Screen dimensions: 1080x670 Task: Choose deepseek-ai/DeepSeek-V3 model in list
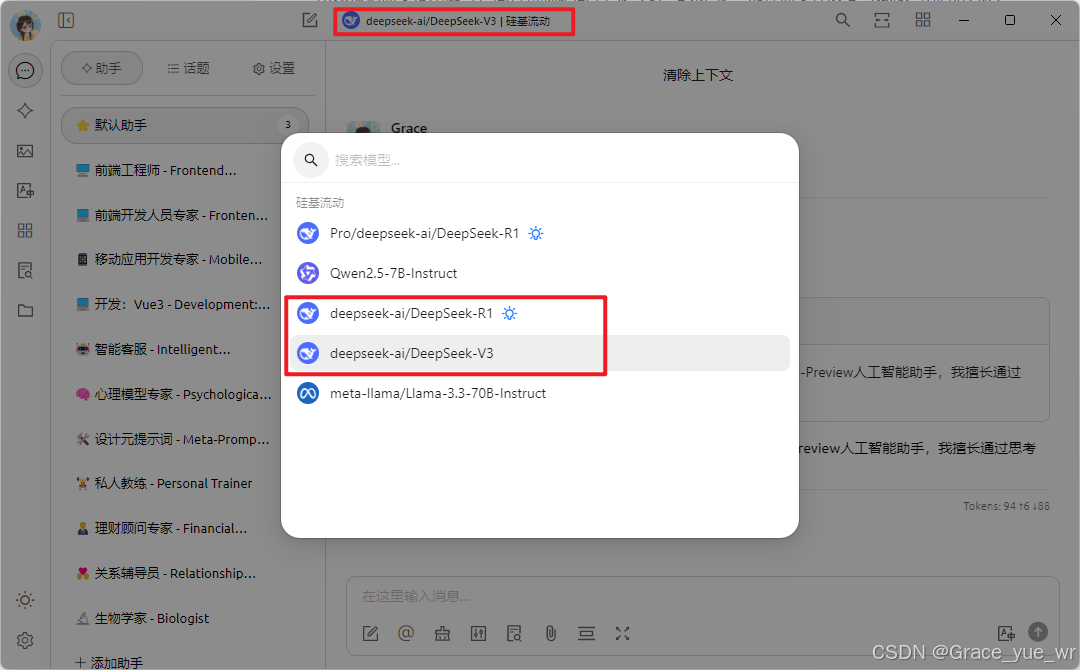540,353
